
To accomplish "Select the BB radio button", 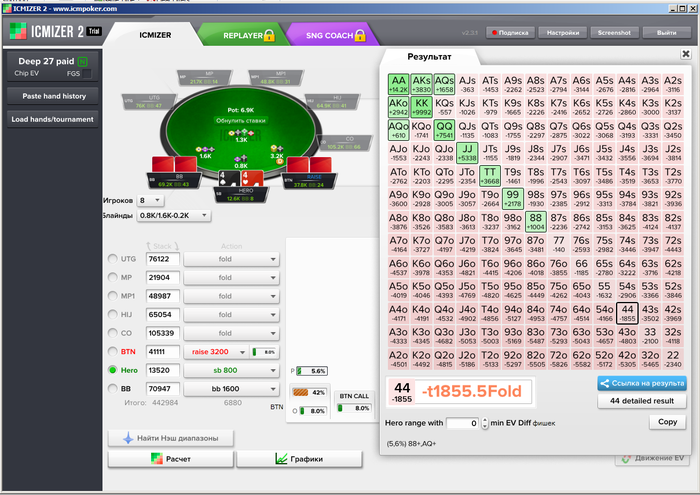I will point(112,389).
